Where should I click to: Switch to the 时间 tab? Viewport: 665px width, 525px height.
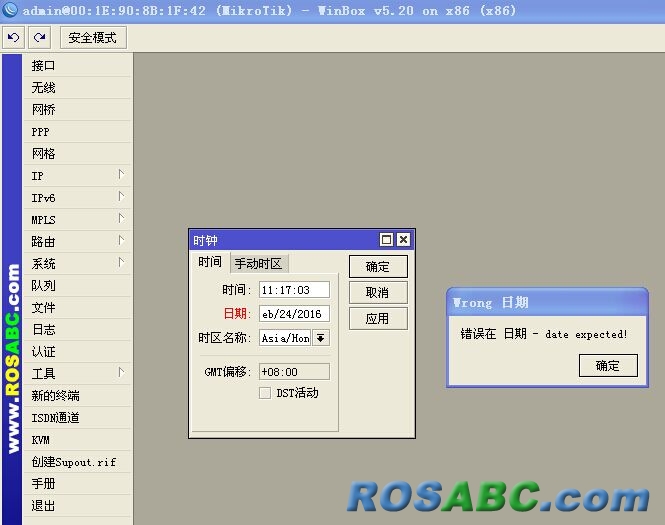click(210, 262)
